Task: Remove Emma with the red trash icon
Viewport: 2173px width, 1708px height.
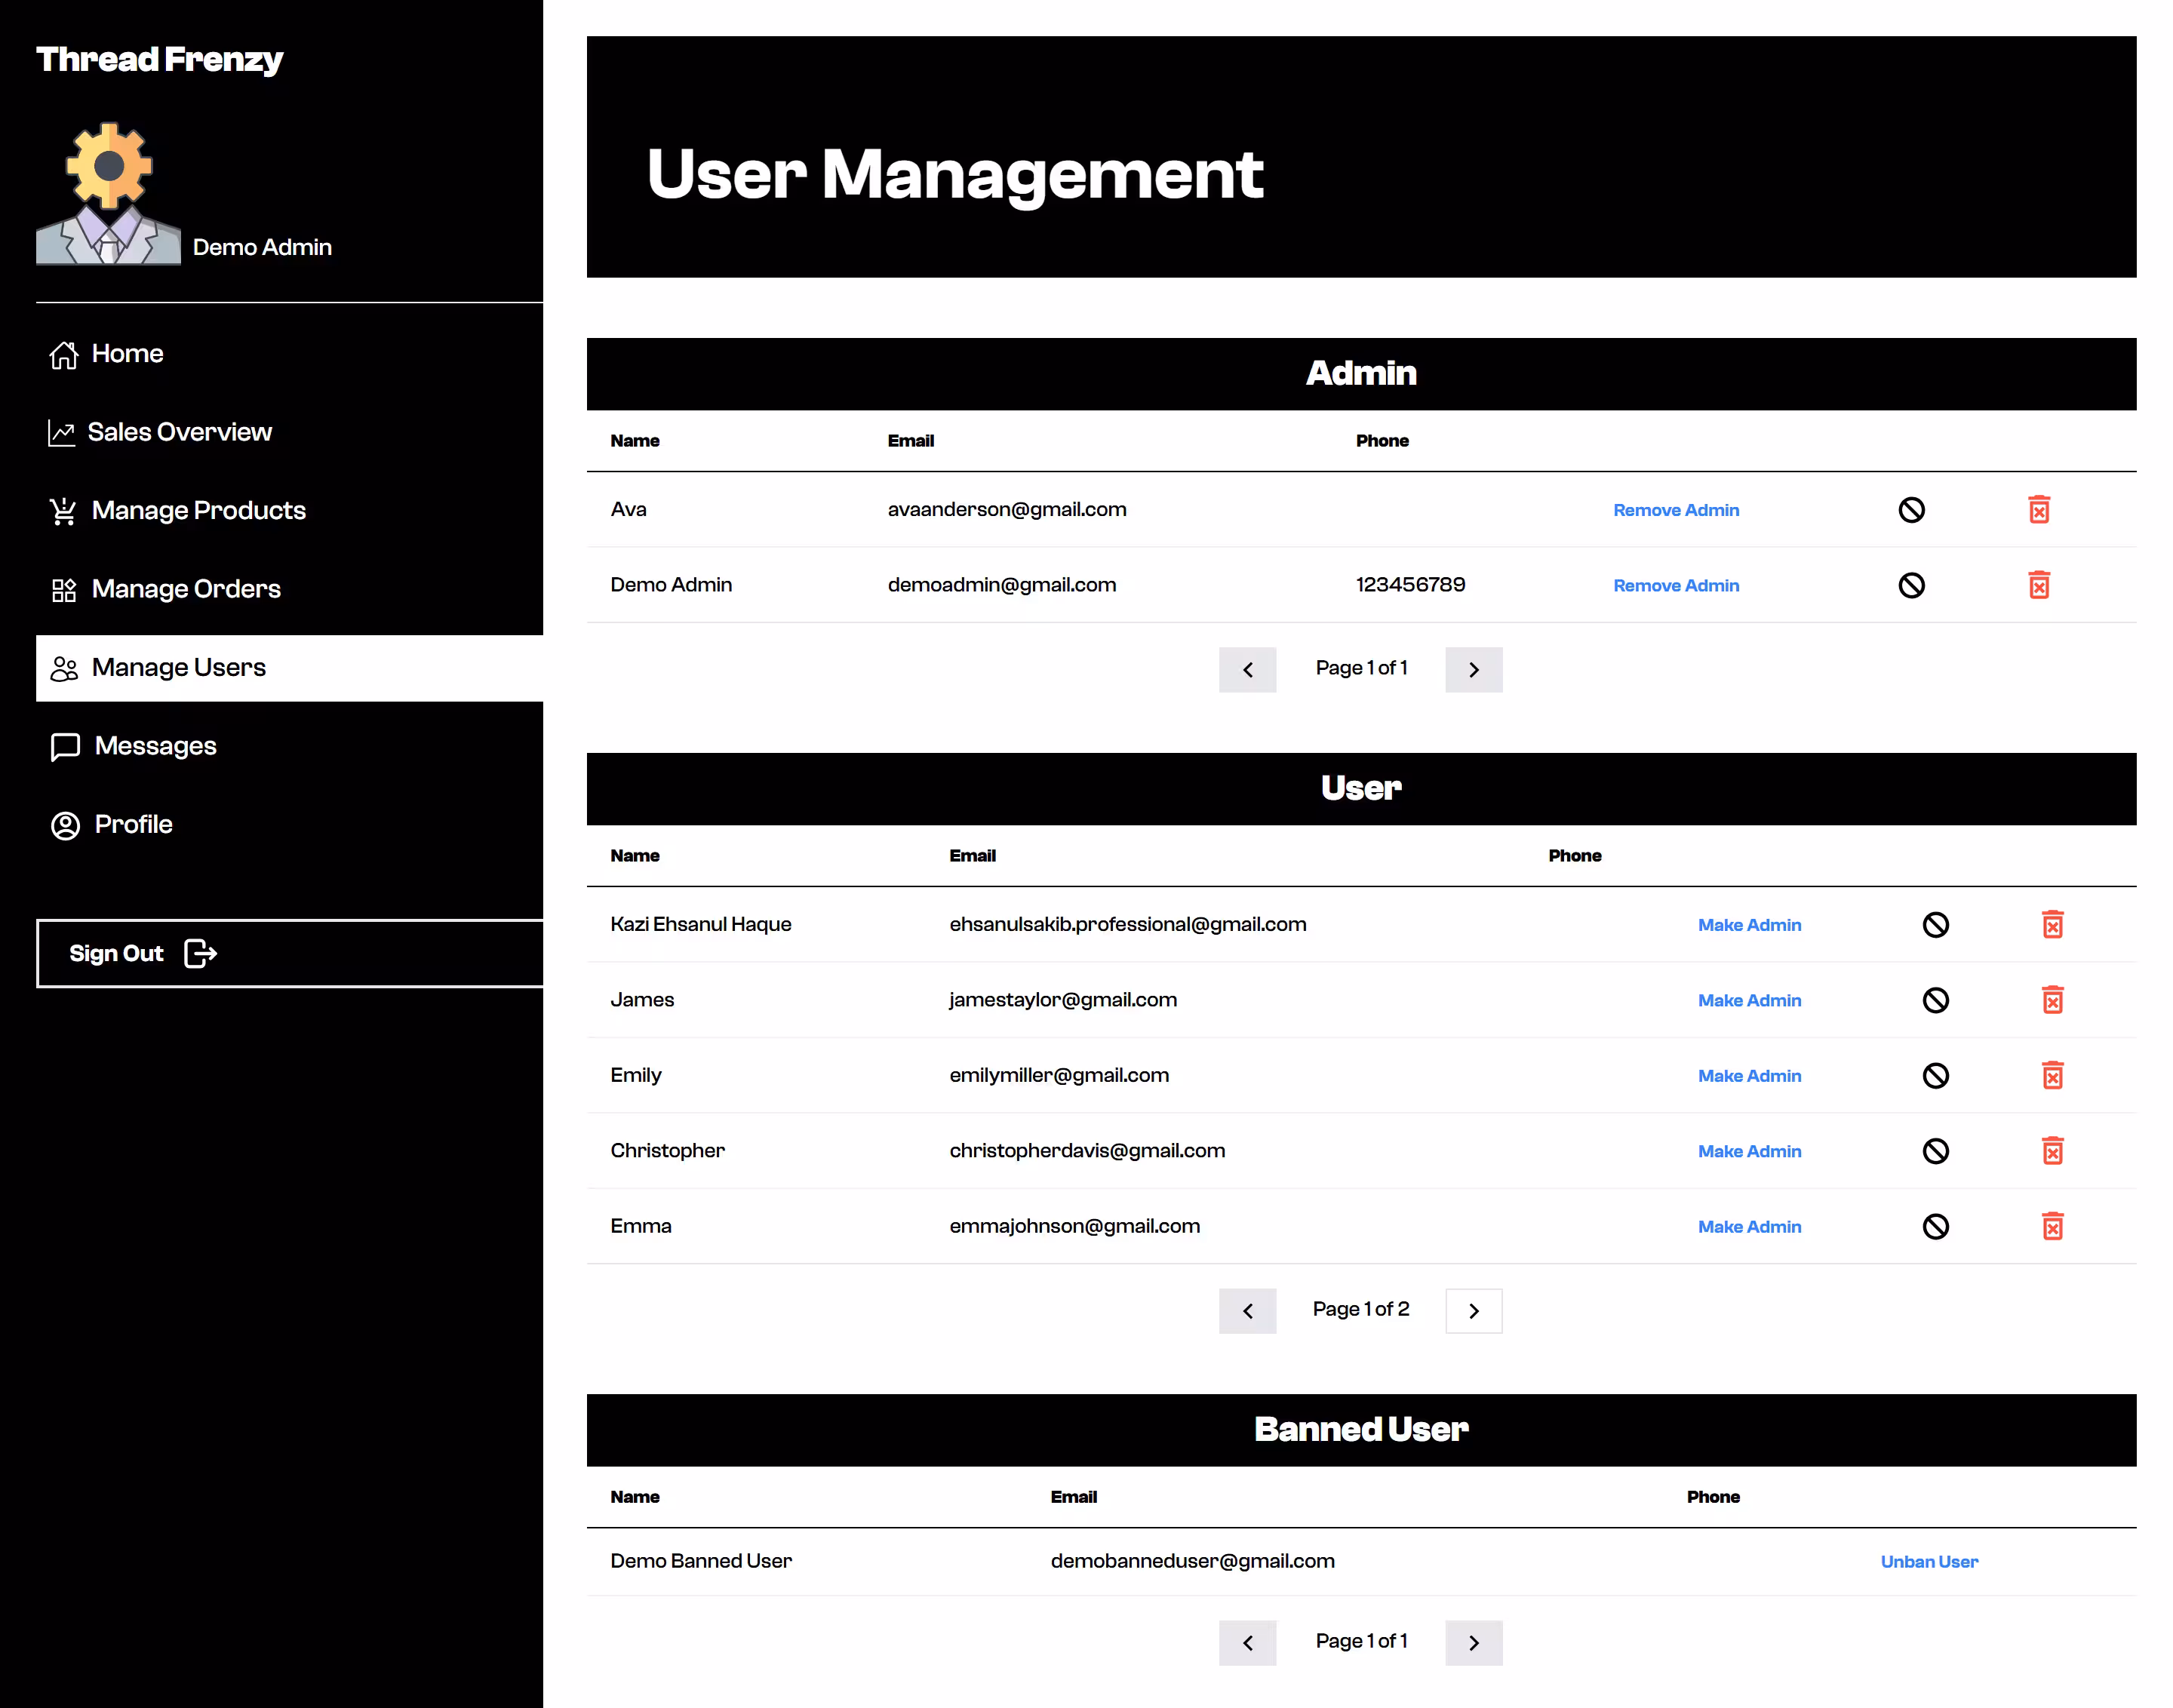Action: pyautogui.click(x=2052, y=1226)
